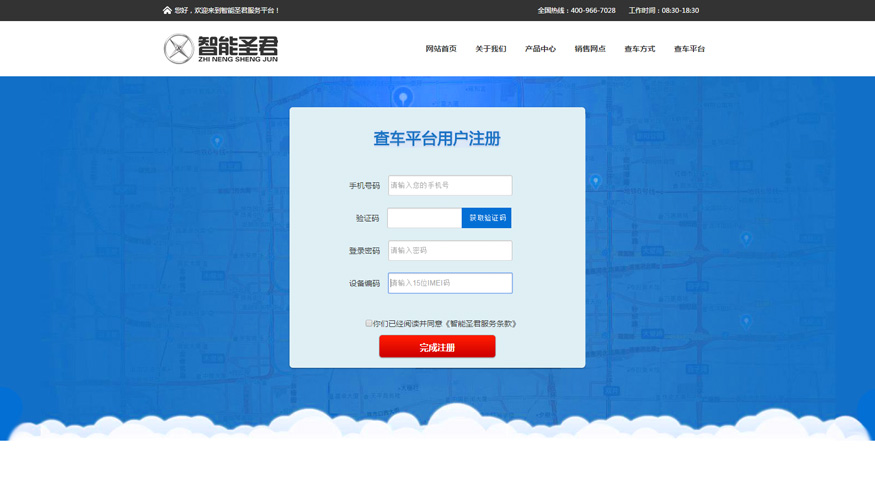Go to 关于我们 page
Screen dimensions: 875x490
coord(490,49)
